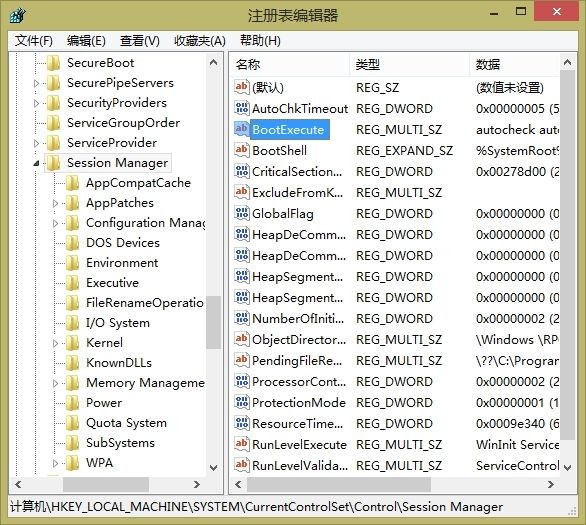Image resolution: width=586 pixels, height=525 pixels.
Task: Click the AutoChkTimeout DWORD value icon
Action: pos(241,108)
